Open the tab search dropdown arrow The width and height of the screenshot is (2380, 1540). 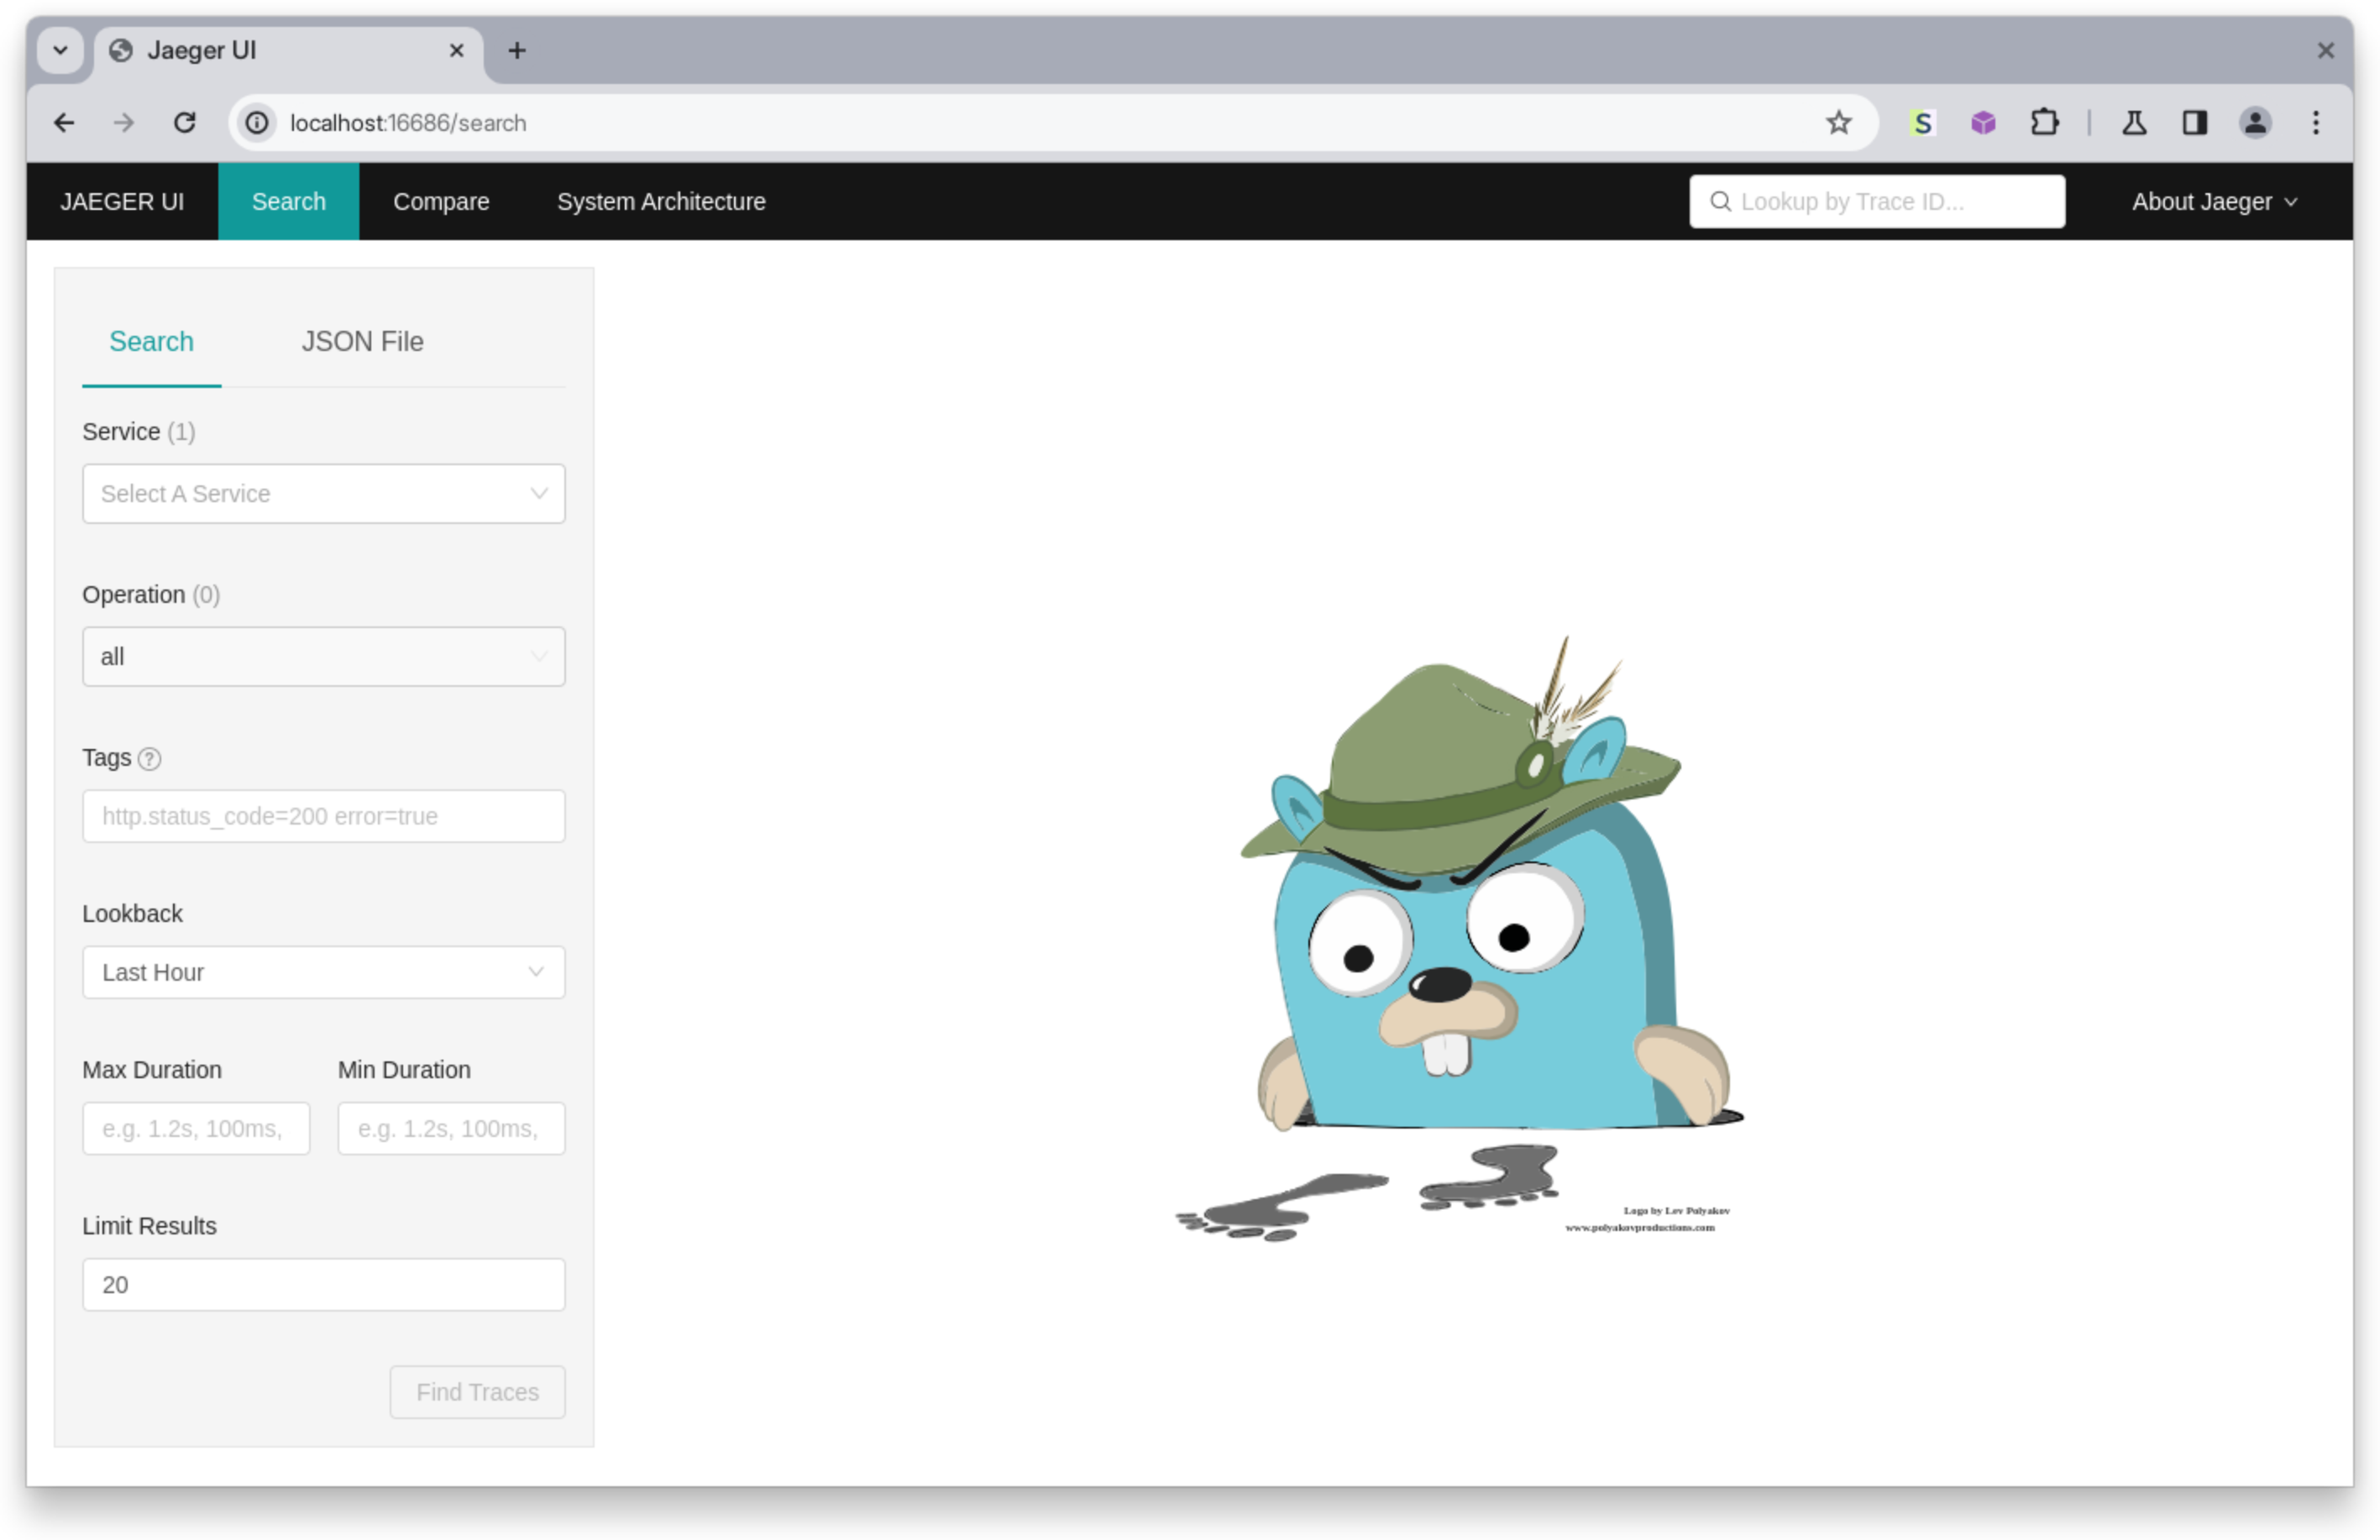60,50
